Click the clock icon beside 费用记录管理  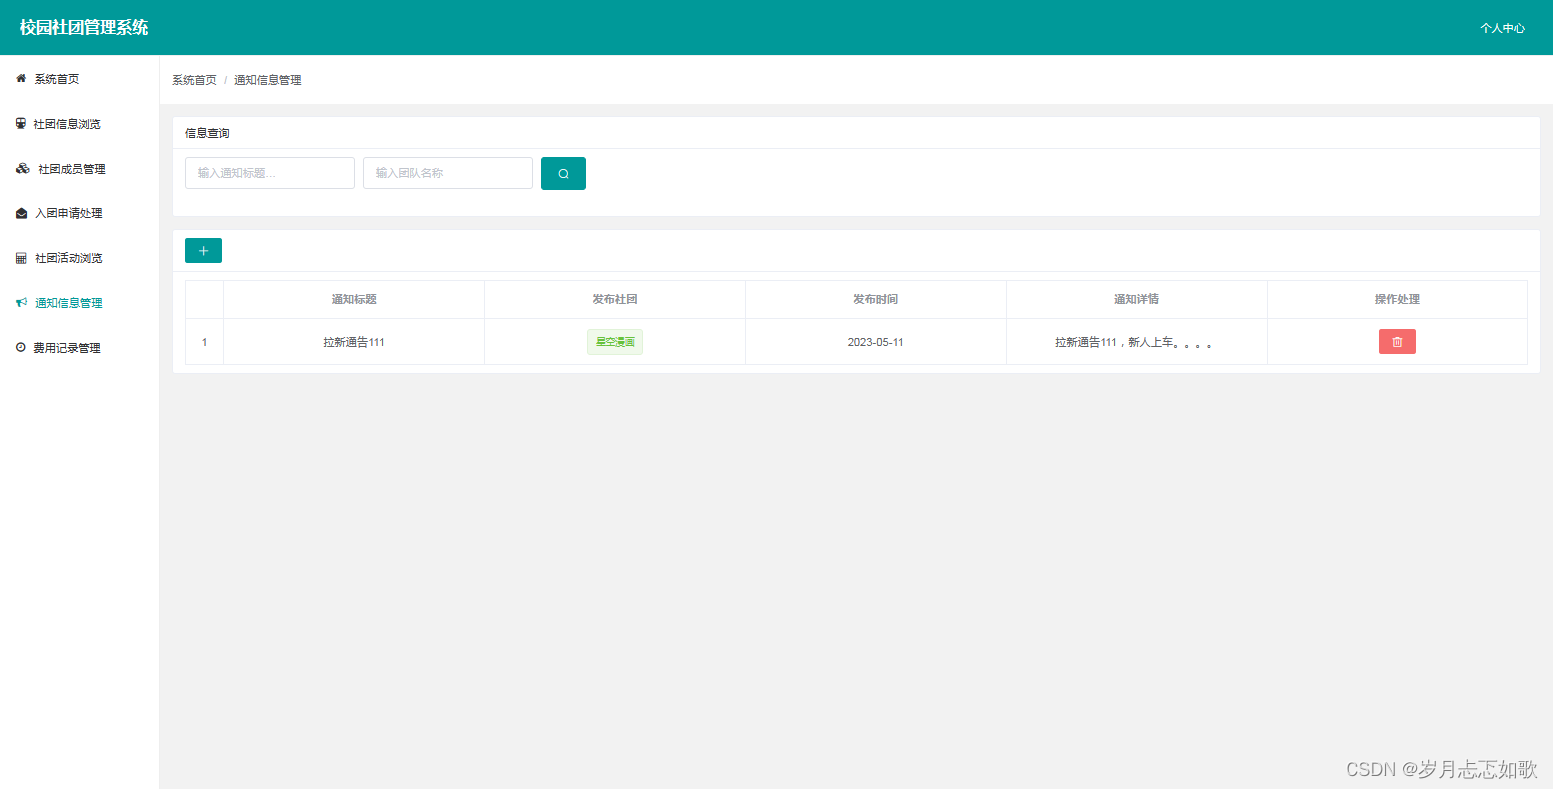click(x=21, y=347)
